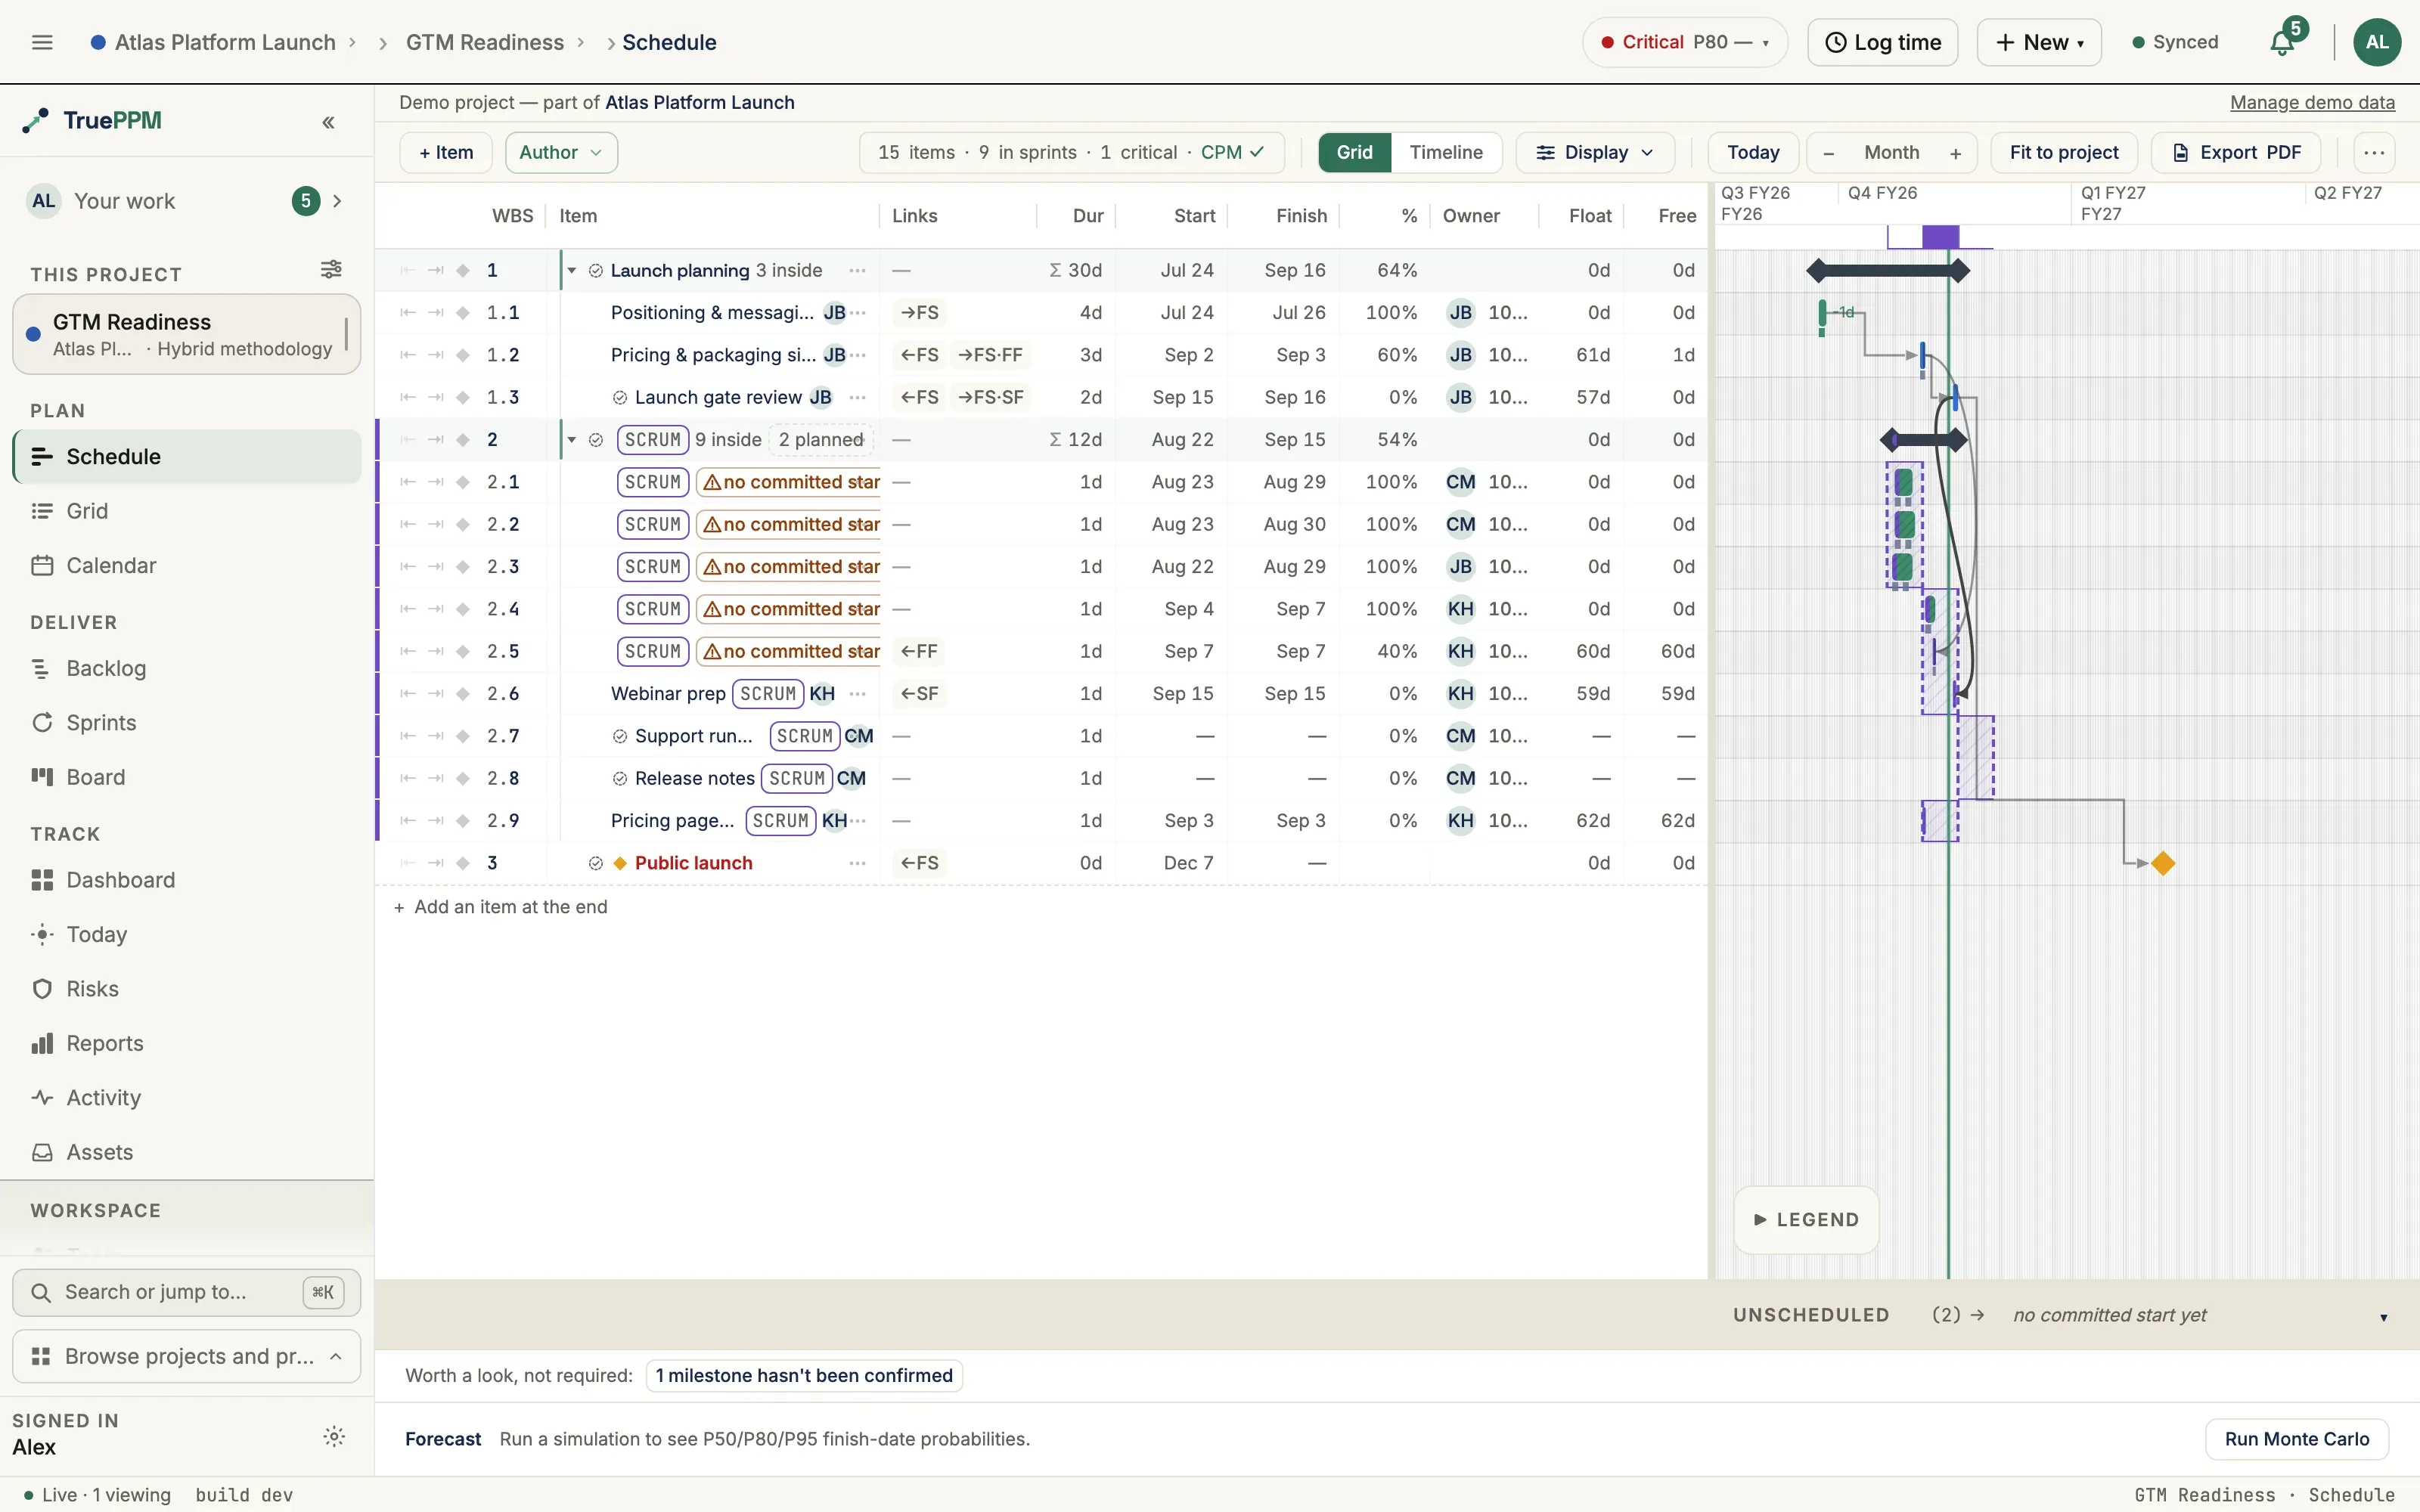Open Assets in the sidebar

coord(187,1152)
